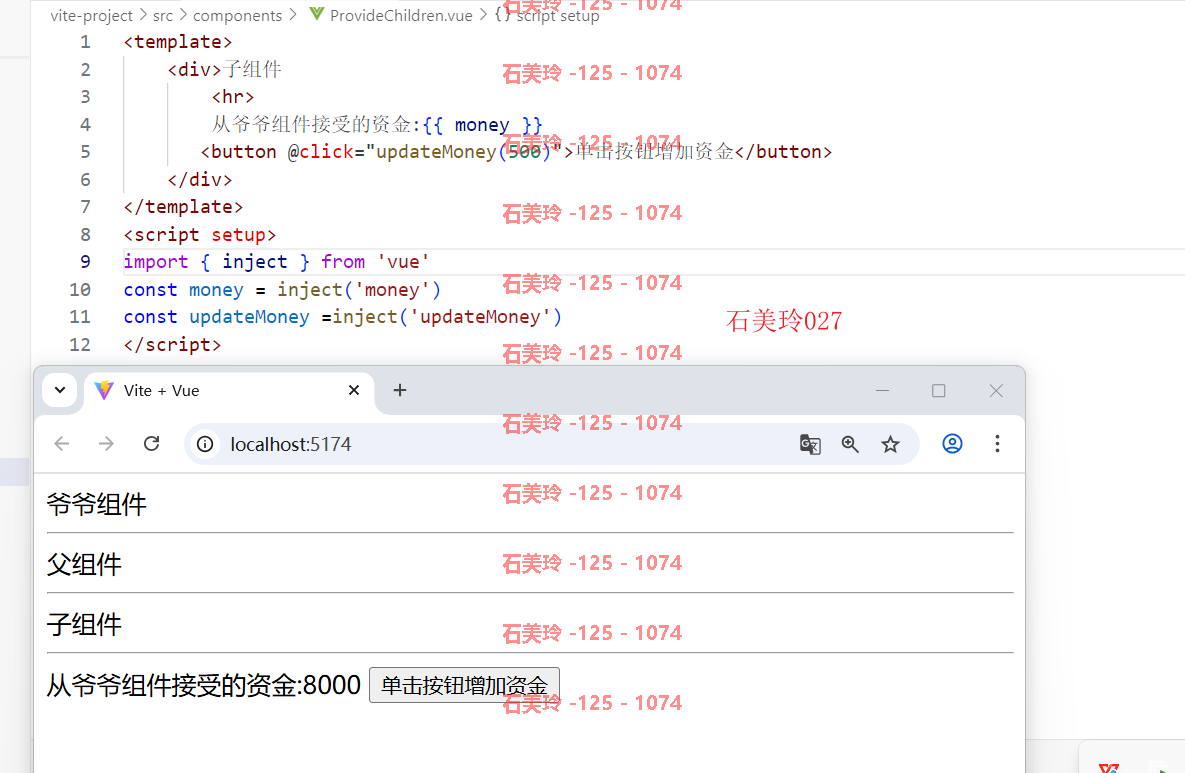Bookmark this page with the star icon

890,444
